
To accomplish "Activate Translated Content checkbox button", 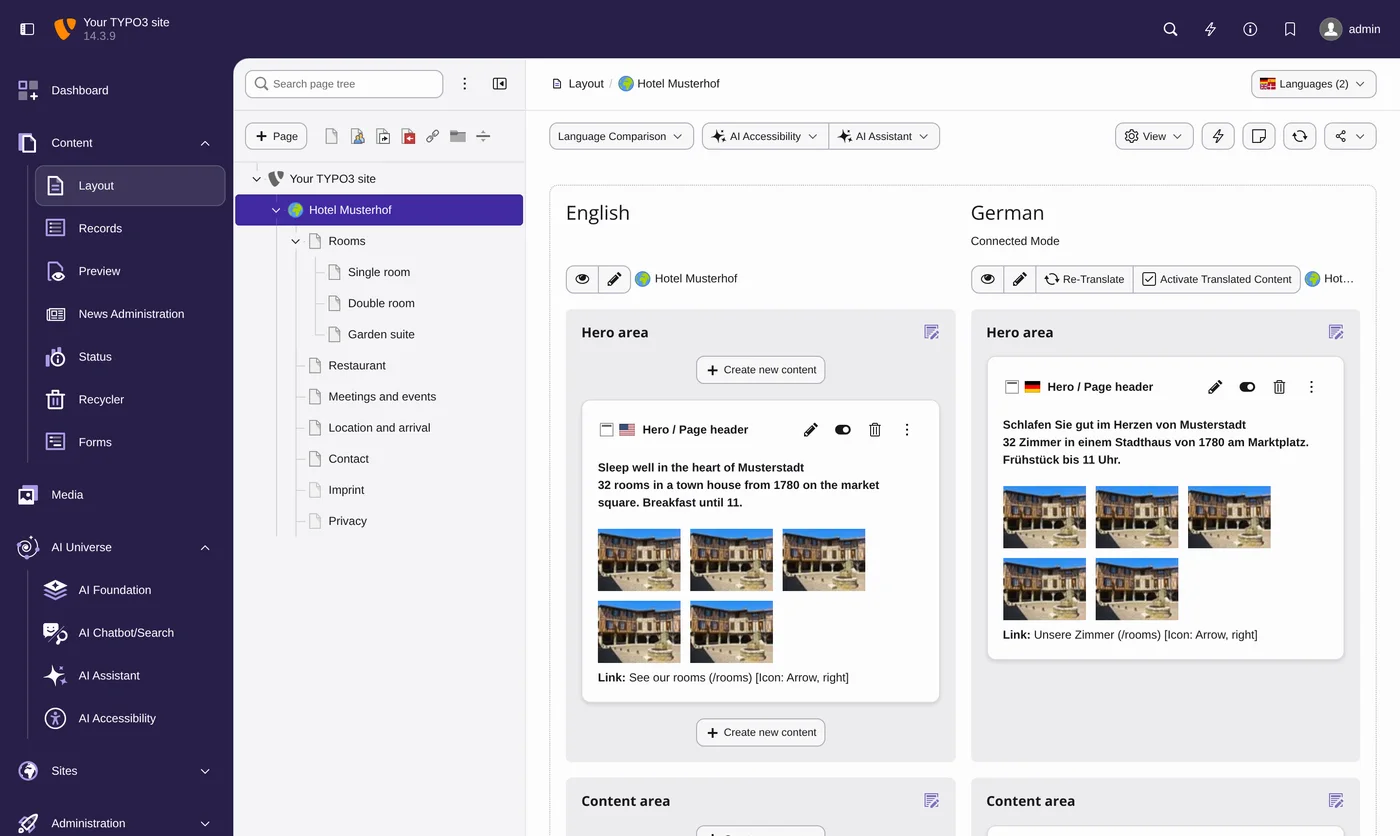I will click(1216, 279).
